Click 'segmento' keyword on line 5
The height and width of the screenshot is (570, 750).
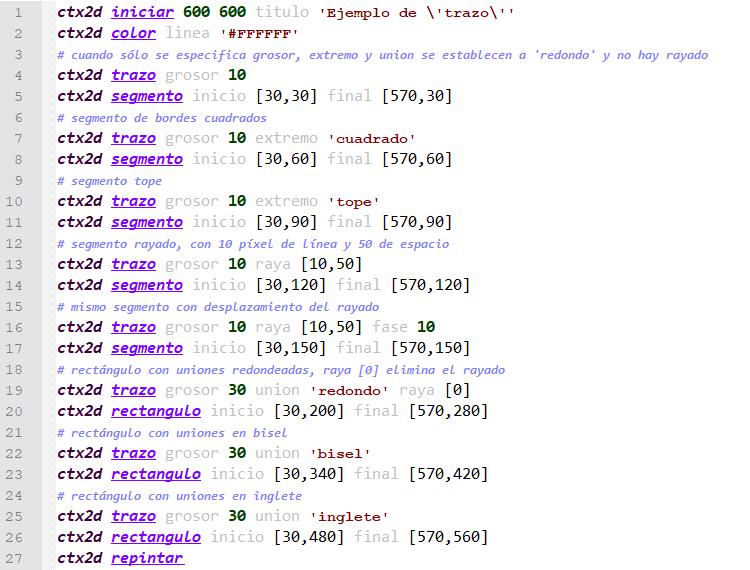147,96
